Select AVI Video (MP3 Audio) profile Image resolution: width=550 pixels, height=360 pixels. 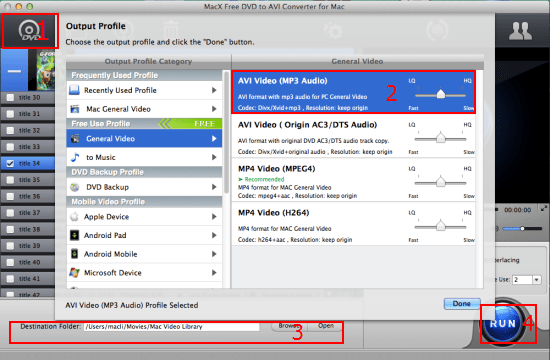(353, 92)
